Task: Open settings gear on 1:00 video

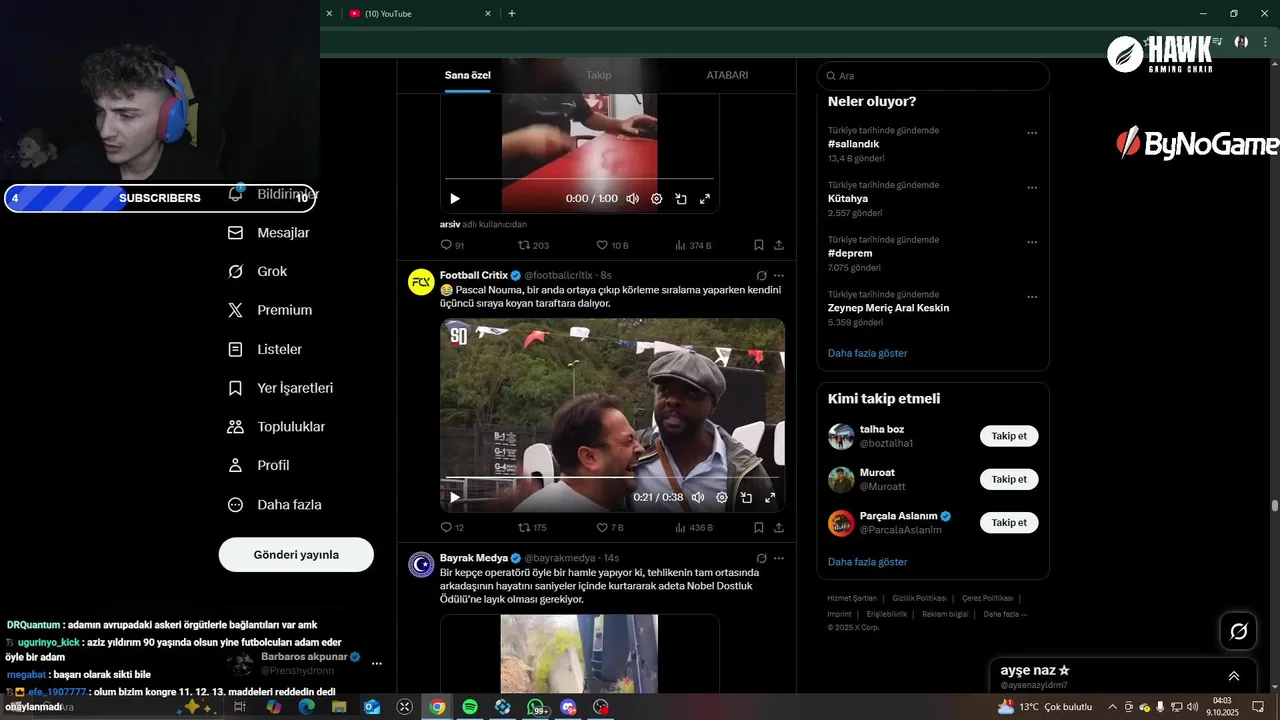Action: point(656,199)
